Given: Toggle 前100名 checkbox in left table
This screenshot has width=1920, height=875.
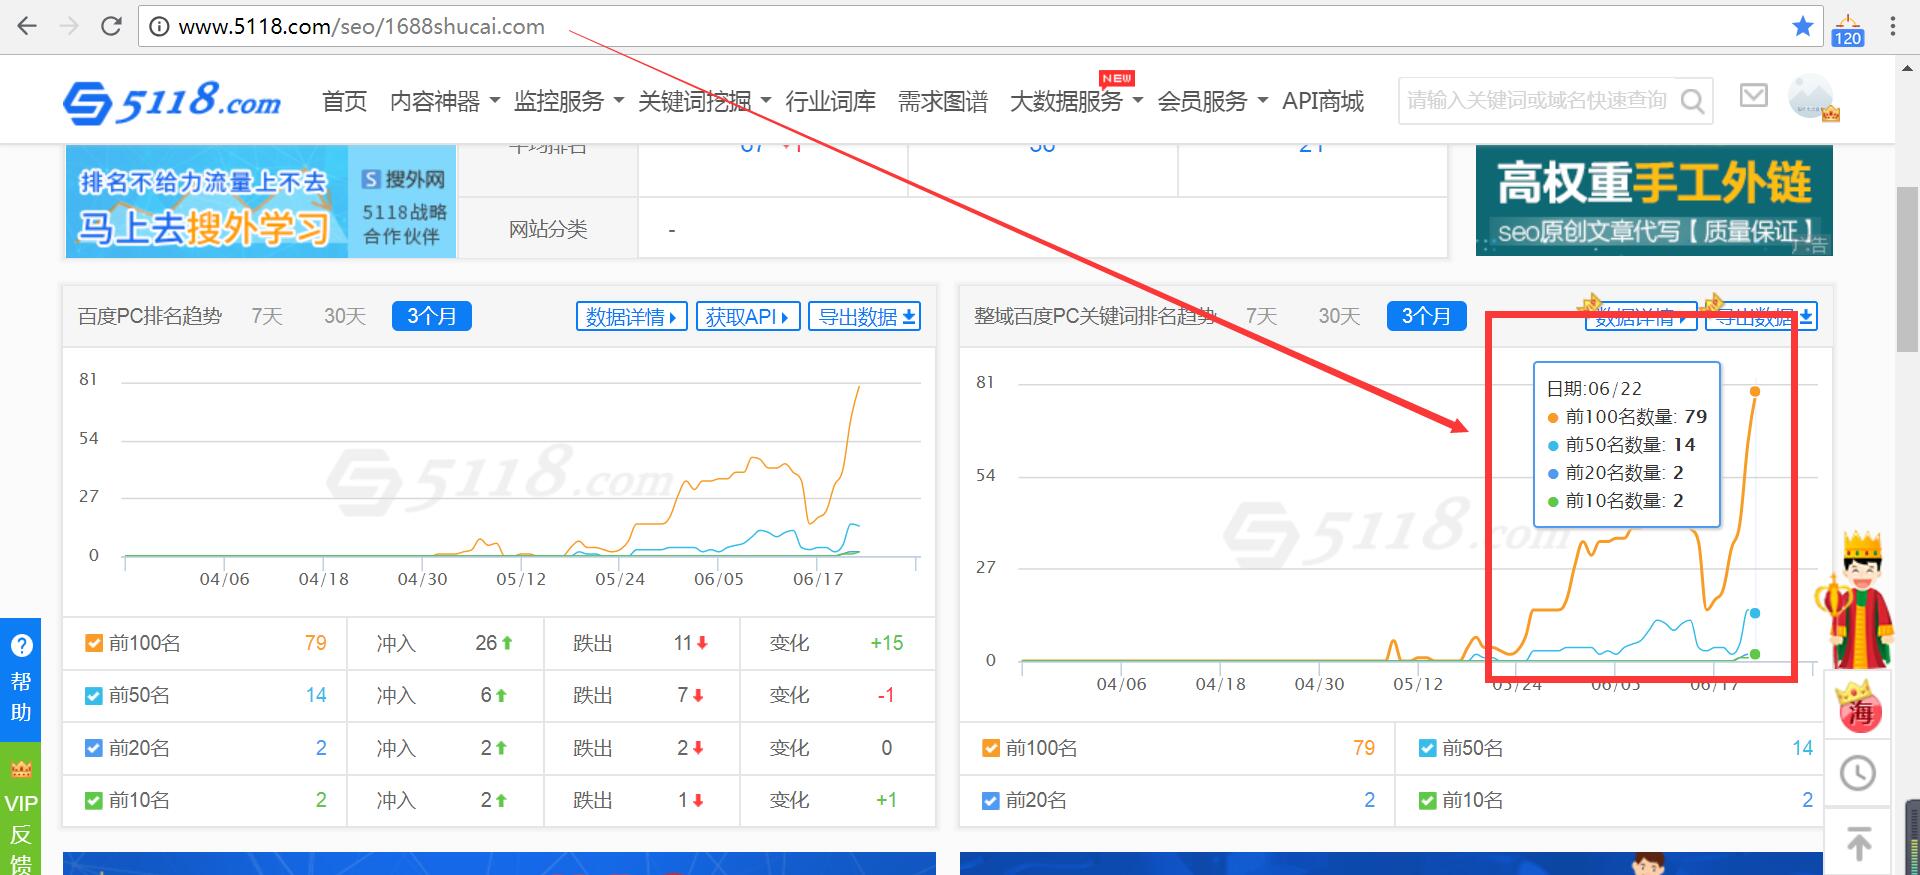Looking at the screenshot, I should click(x=94, y=643).
